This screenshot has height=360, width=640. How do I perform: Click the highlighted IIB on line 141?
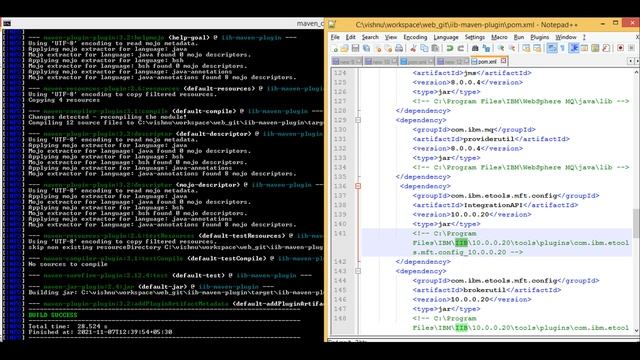pyautogui.click(x=461, y=243)
